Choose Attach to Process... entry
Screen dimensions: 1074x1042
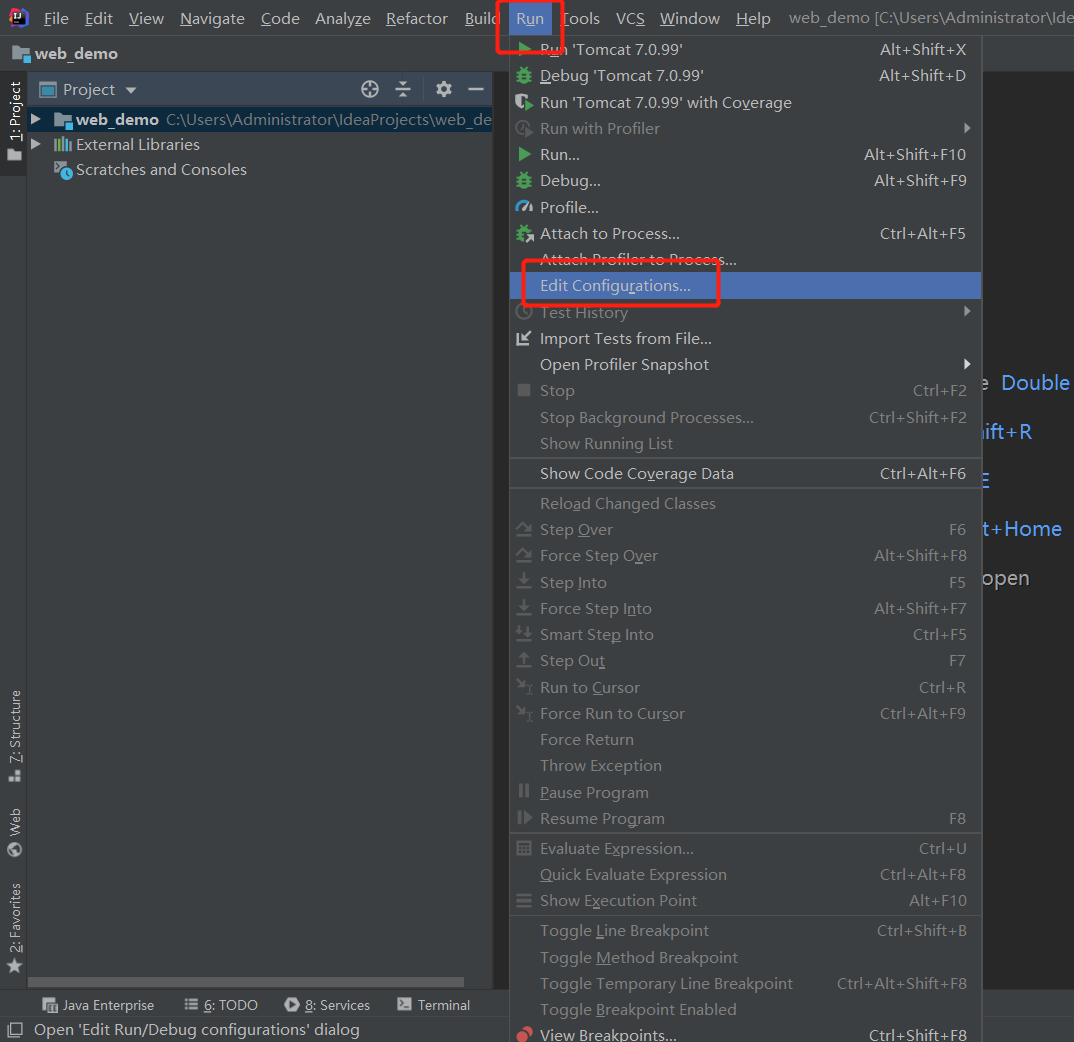tap(746, 234)
